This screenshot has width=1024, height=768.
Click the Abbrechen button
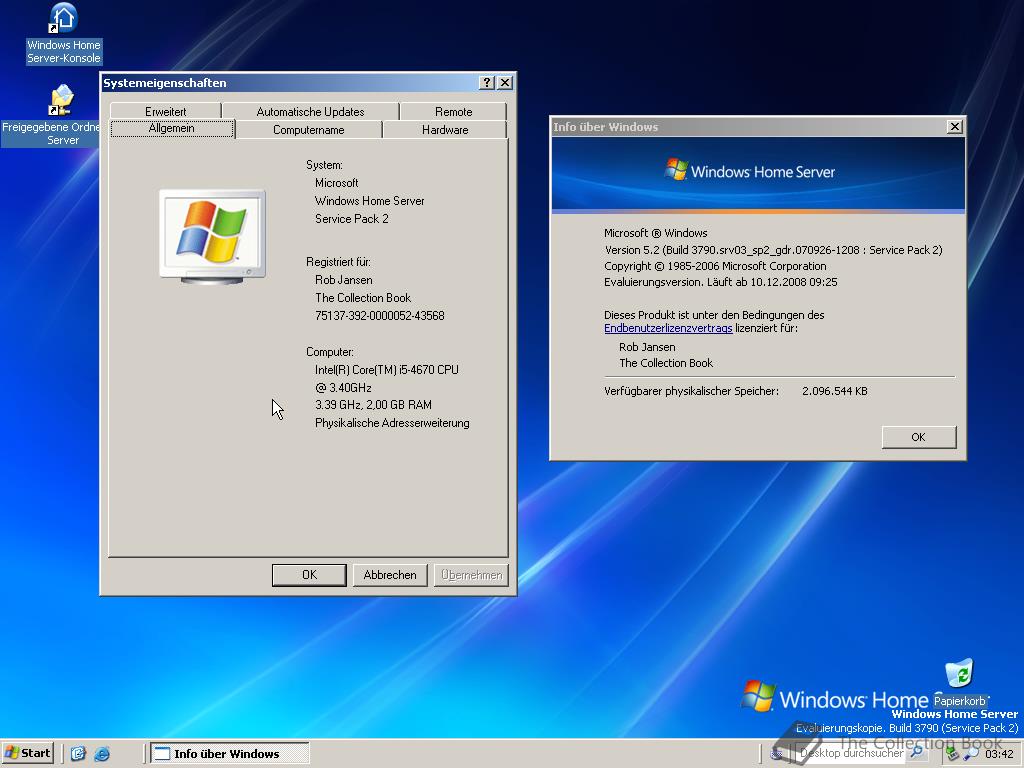coord(390,575)
